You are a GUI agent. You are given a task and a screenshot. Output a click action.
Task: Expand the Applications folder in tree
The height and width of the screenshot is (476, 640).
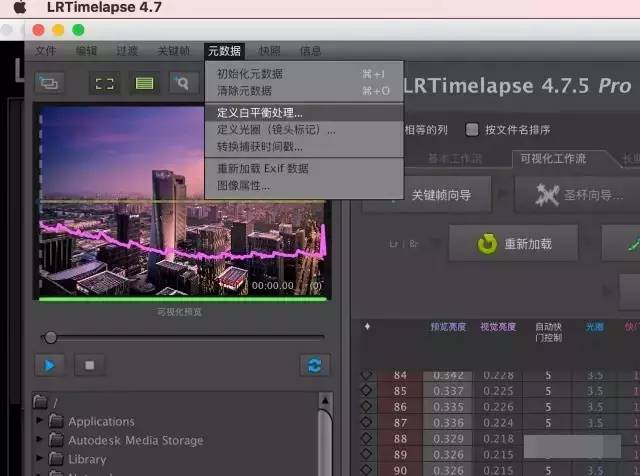click(41, 421)
